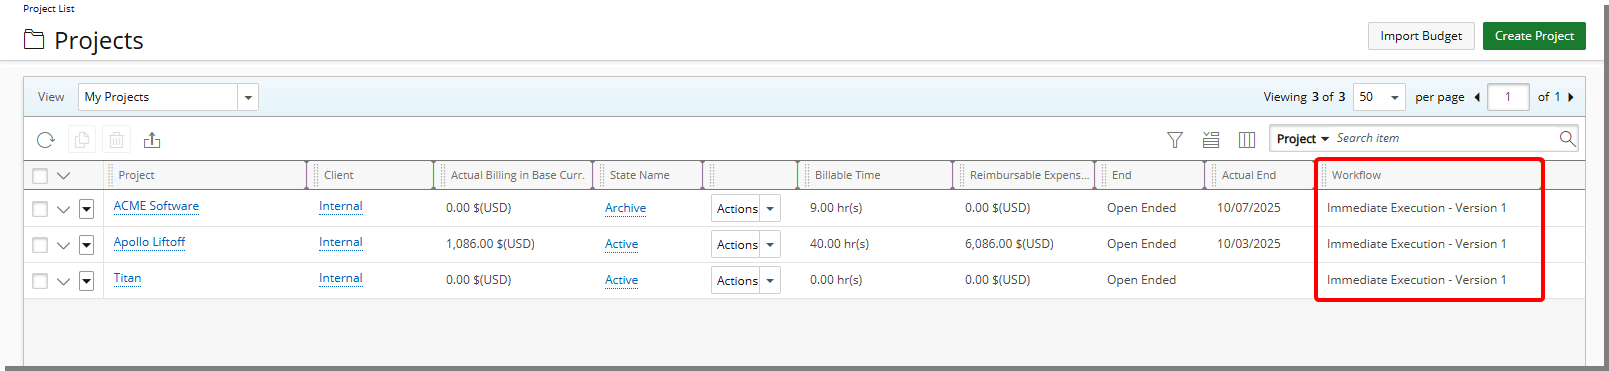Open the ACME Software project link
This screenshot has width=1609, height=371.
coord(156,206)
